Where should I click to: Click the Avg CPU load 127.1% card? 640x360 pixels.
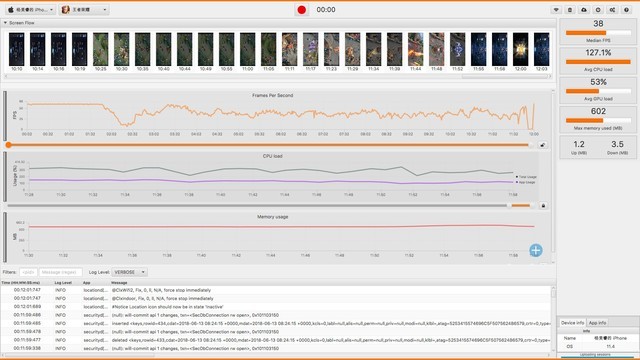pos(598,60)
